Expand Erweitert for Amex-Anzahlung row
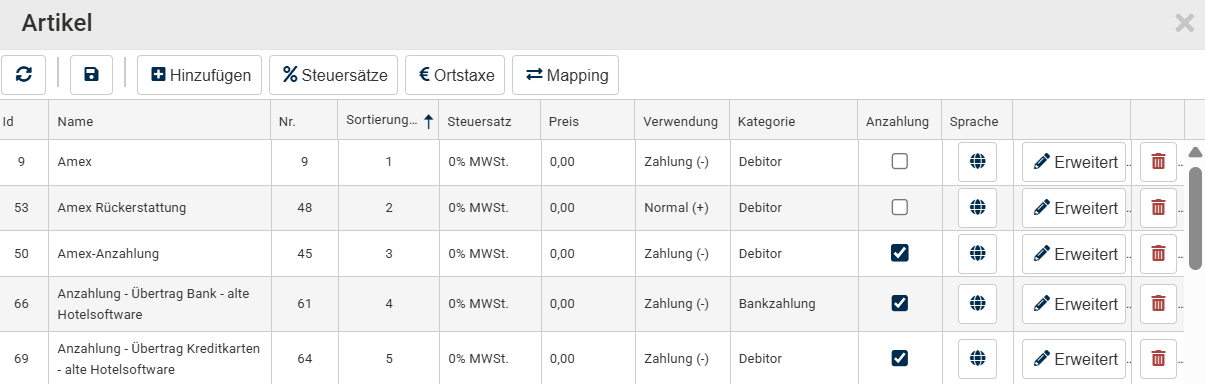This screenshot has height=384, width=1205. tap(1074, 254)
